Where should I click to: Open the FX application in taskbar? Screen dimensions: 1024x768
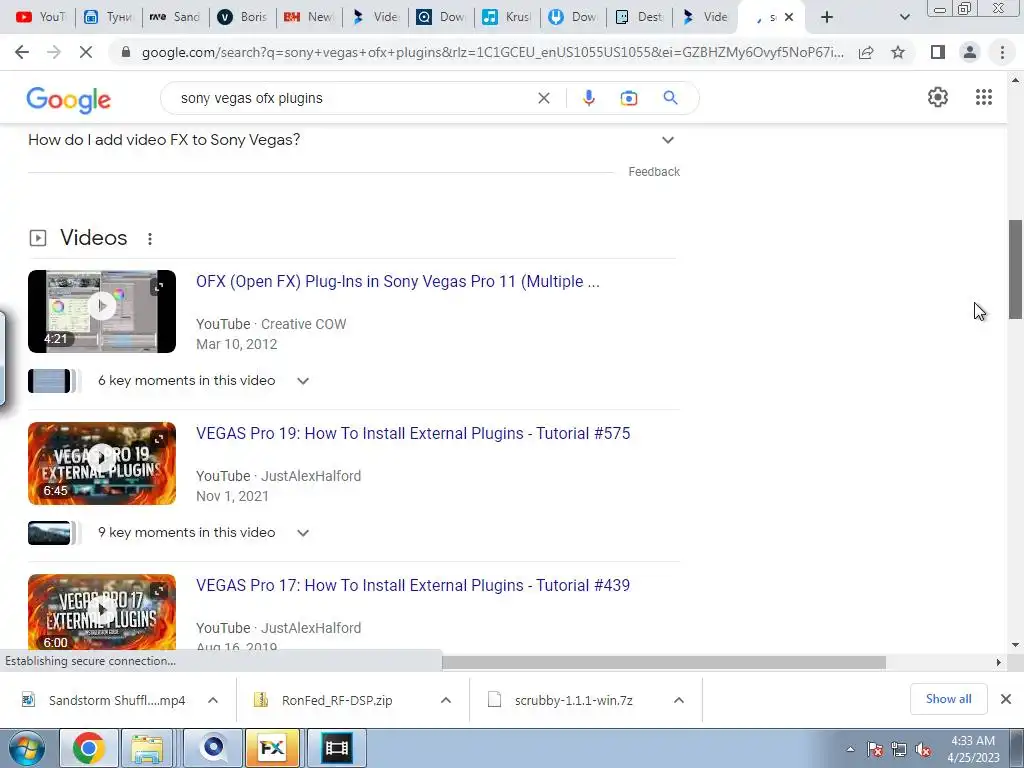pos(272,748)
